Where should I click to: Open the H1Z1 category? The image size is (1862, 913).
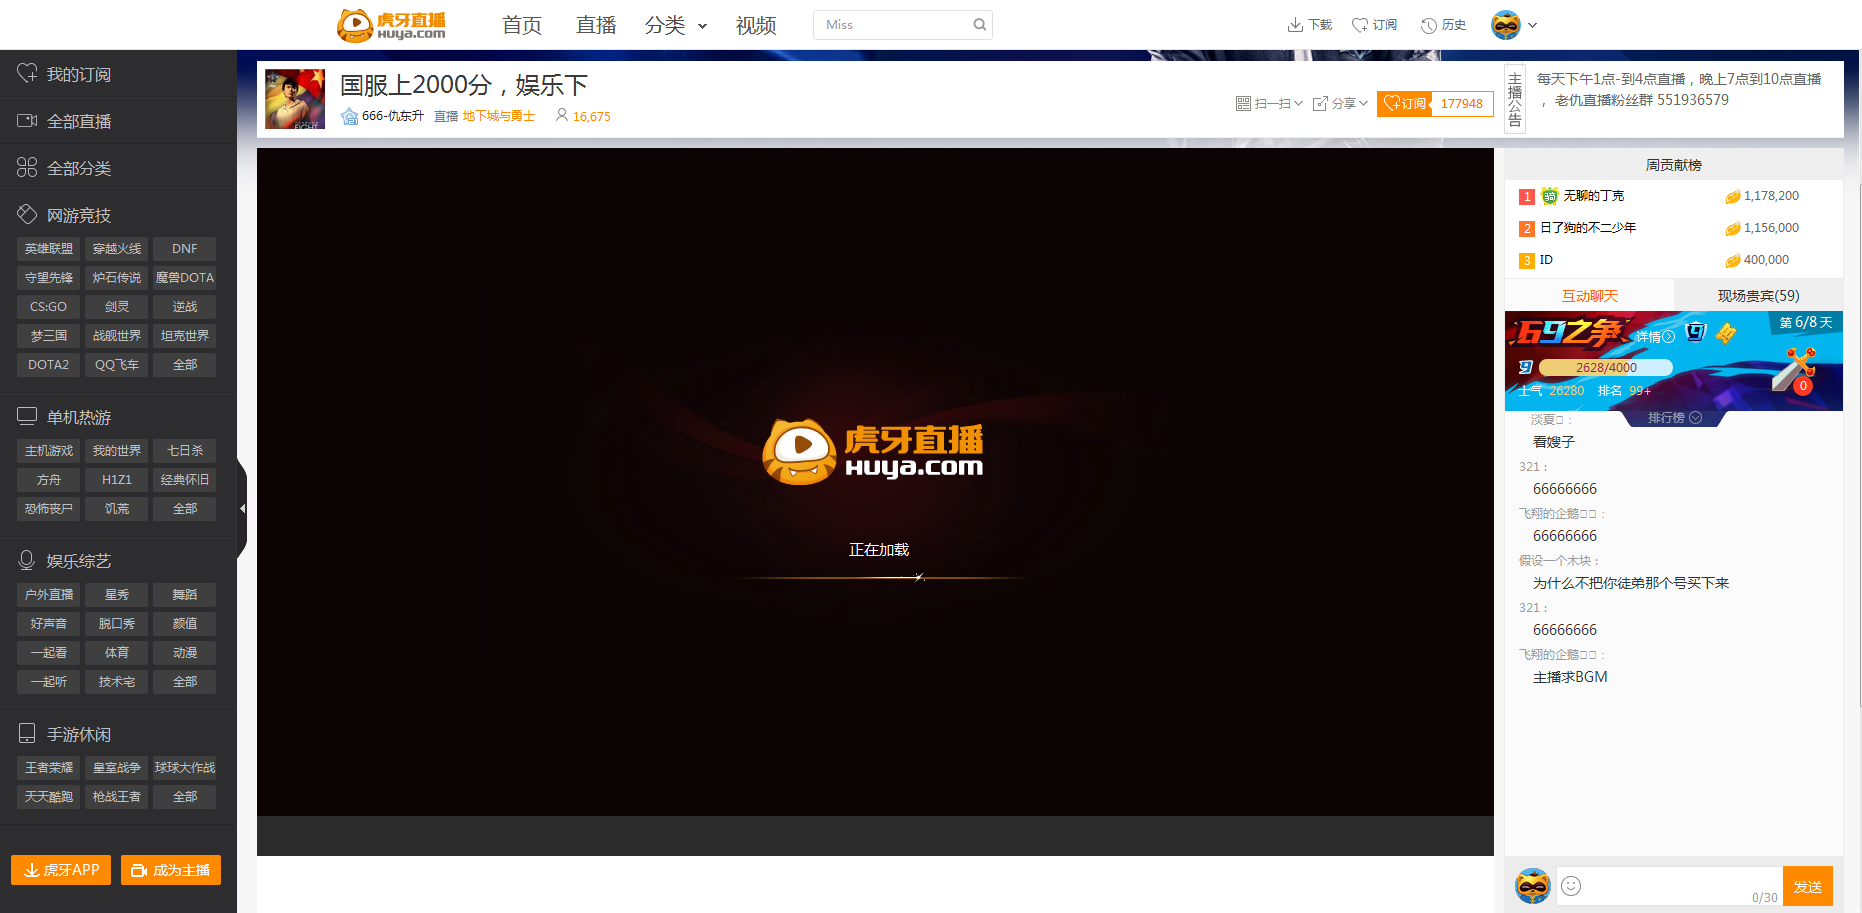117,479
